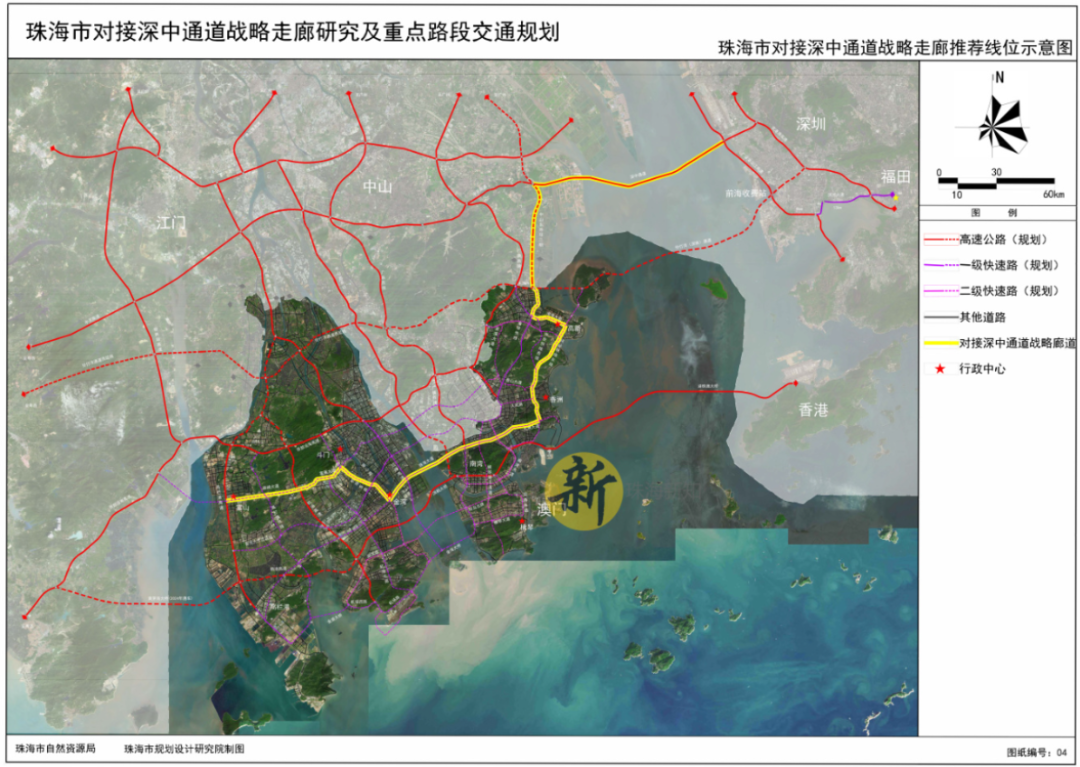Image resolution: width=1080 pixels, height=767 pixels.
Task: Click the N letter above the compass
Action: (999, 77)
